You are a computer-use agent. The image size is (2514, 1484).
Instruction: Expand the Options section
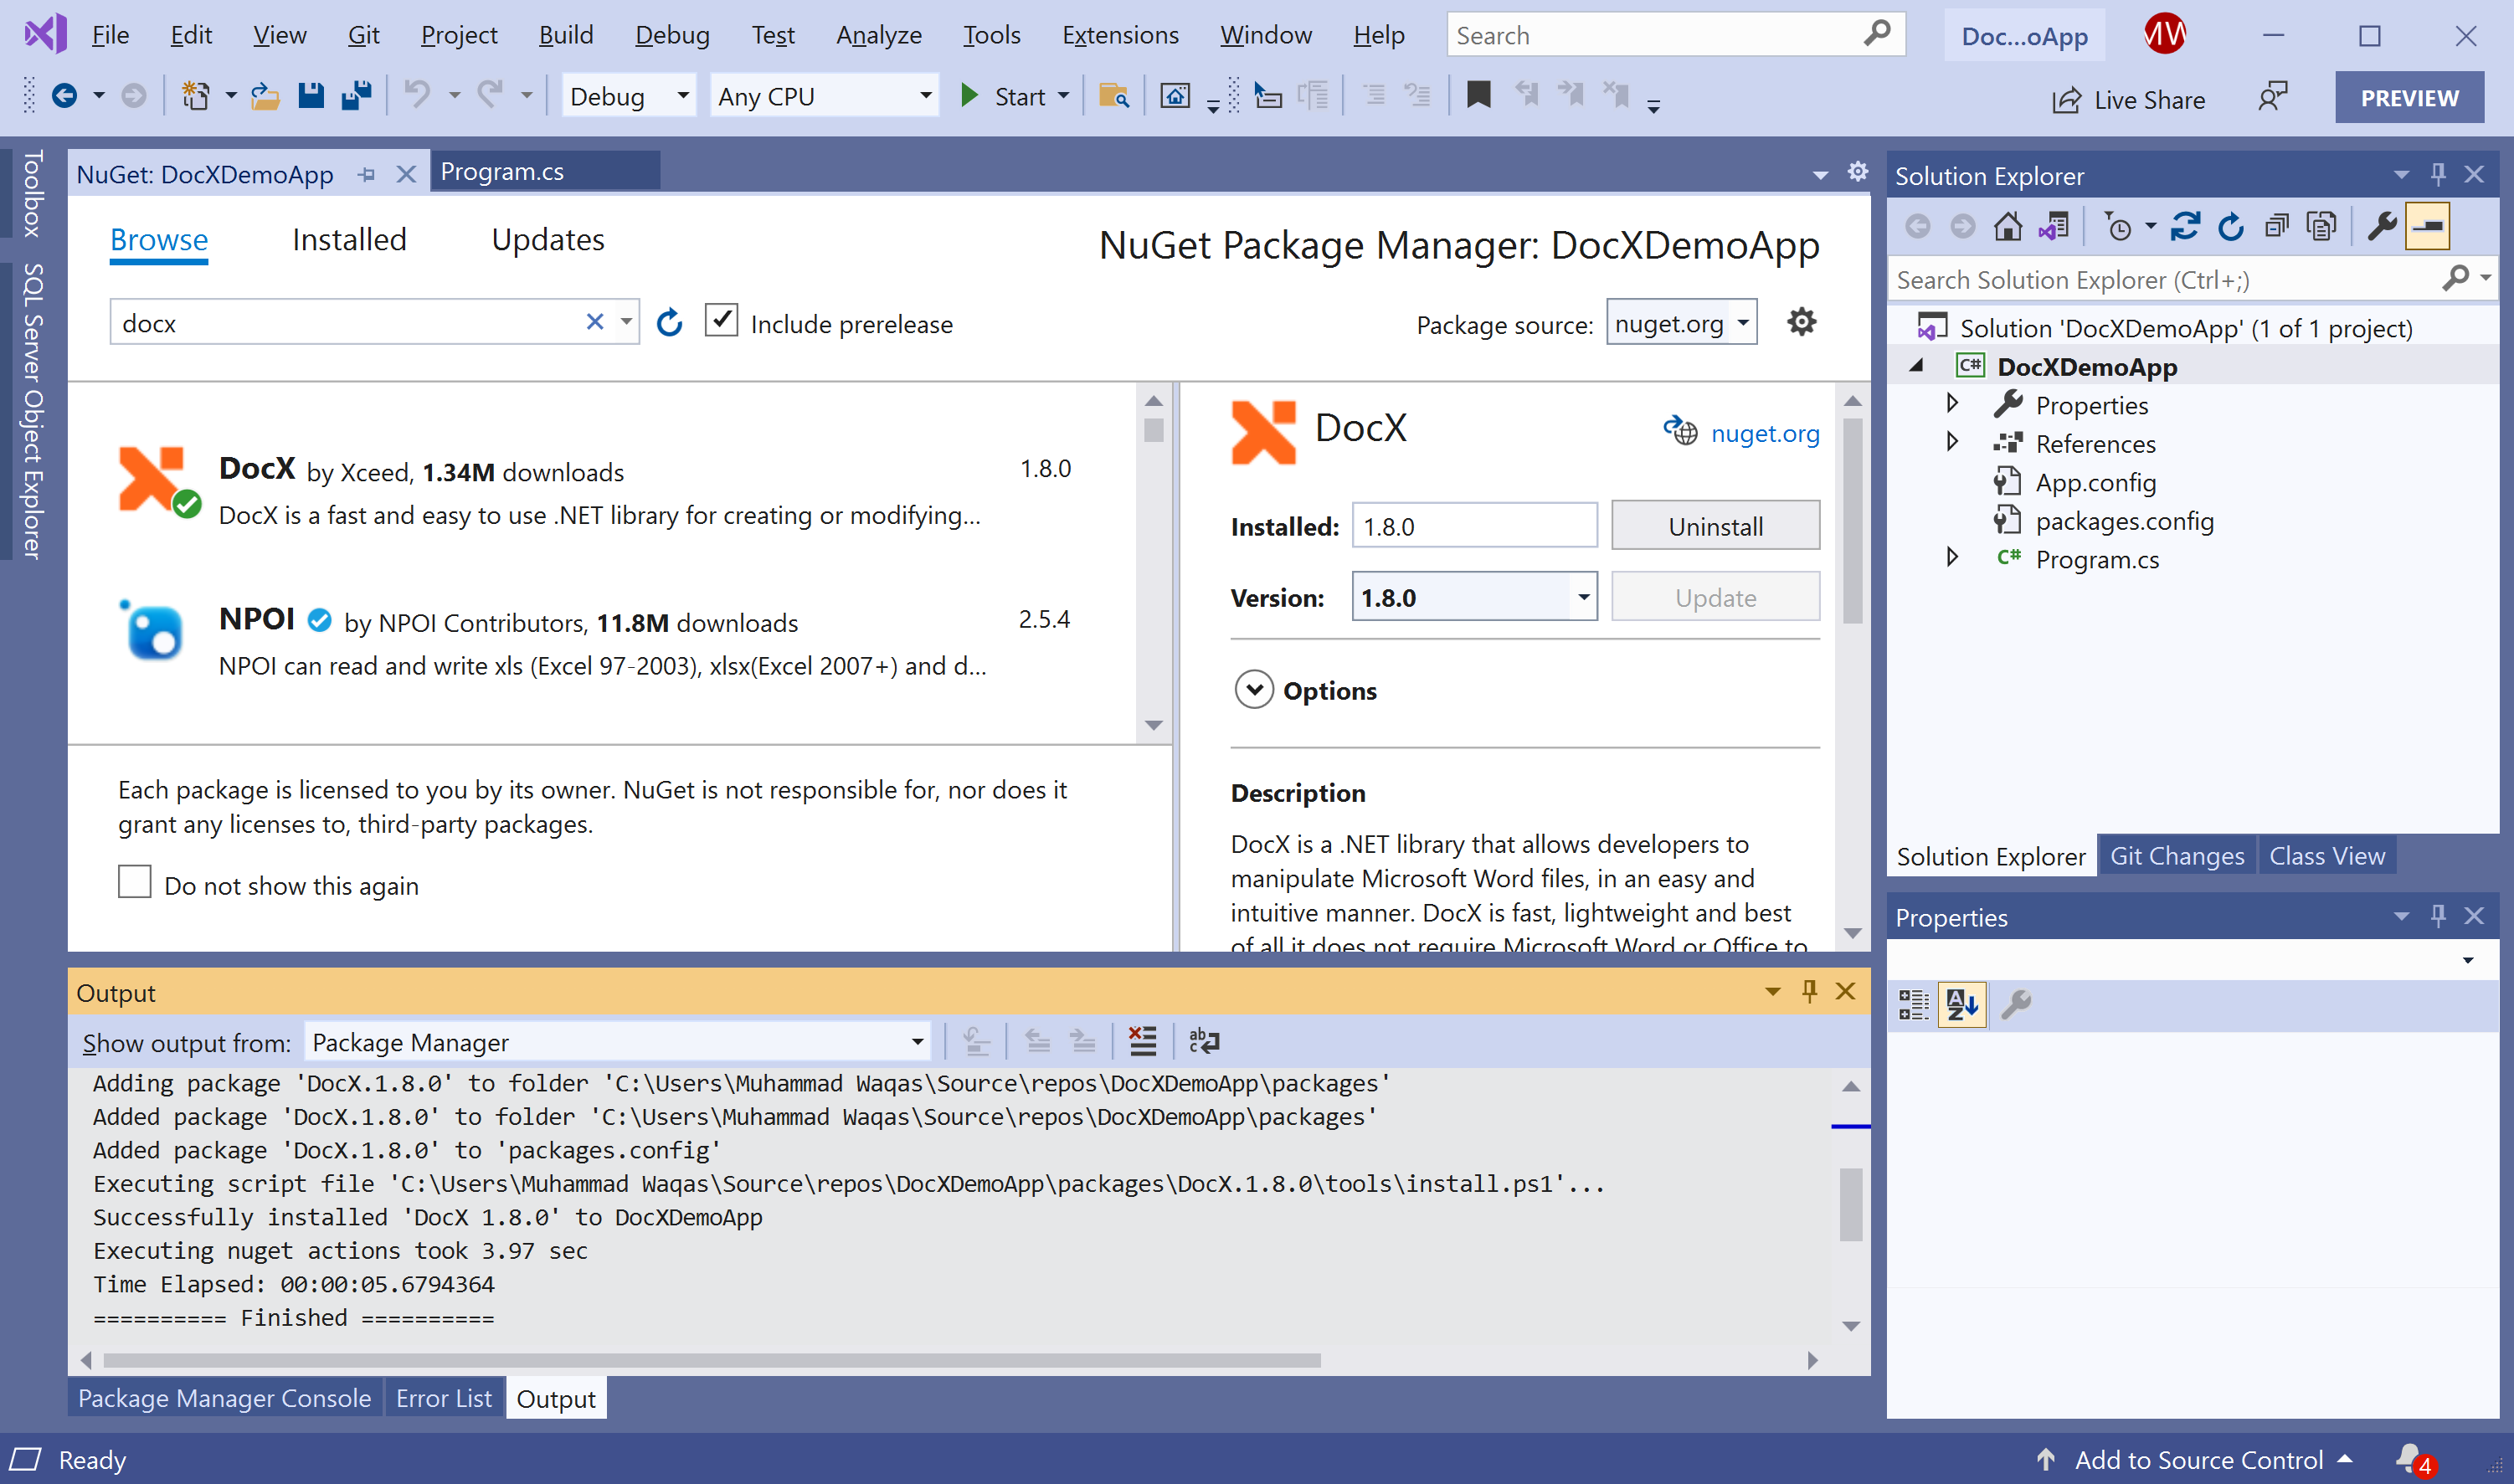point(1254,690)
